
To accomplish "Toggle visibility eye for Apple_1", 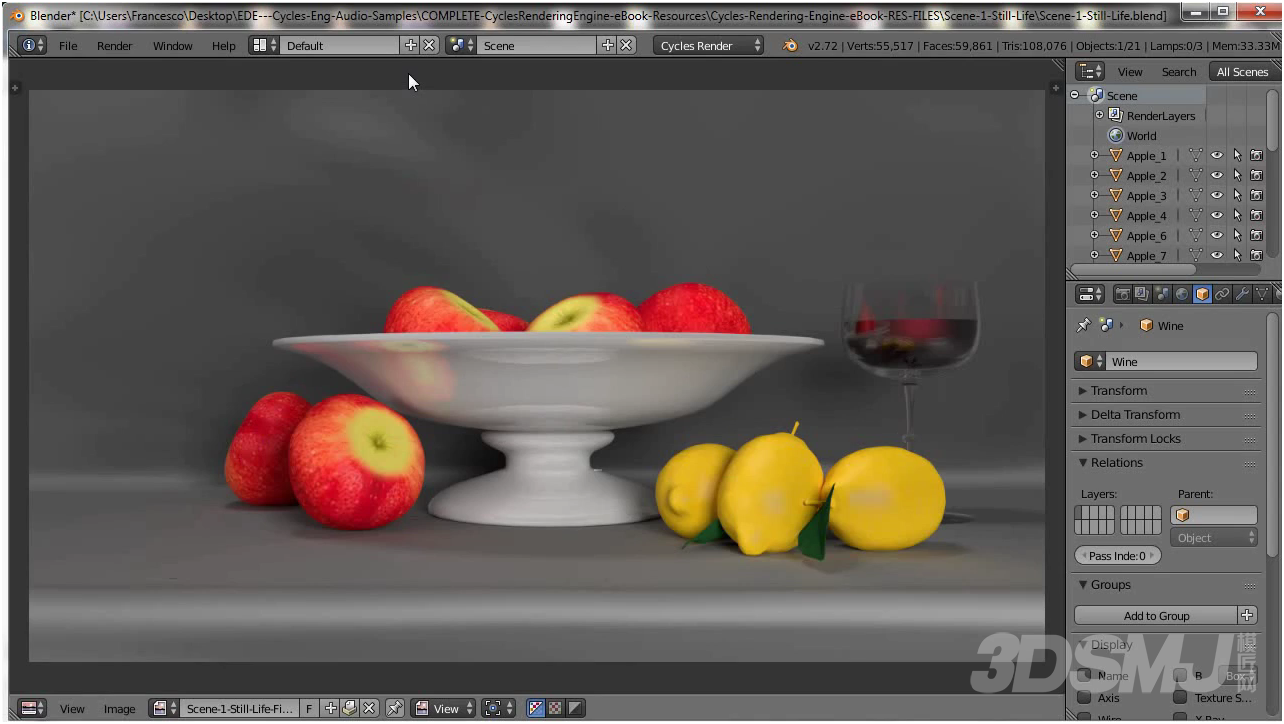I will coord(1217,155).
